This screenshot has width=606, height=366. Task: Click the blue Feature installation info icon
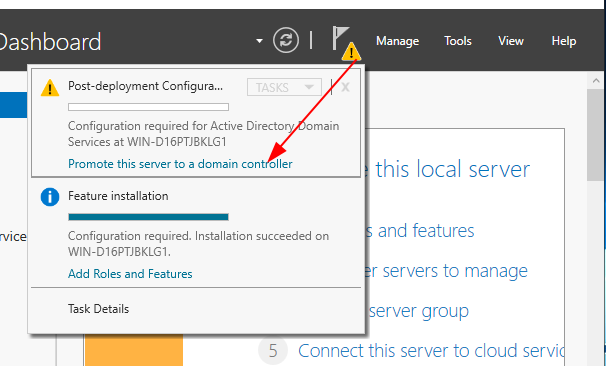click(x=50, y=197)
